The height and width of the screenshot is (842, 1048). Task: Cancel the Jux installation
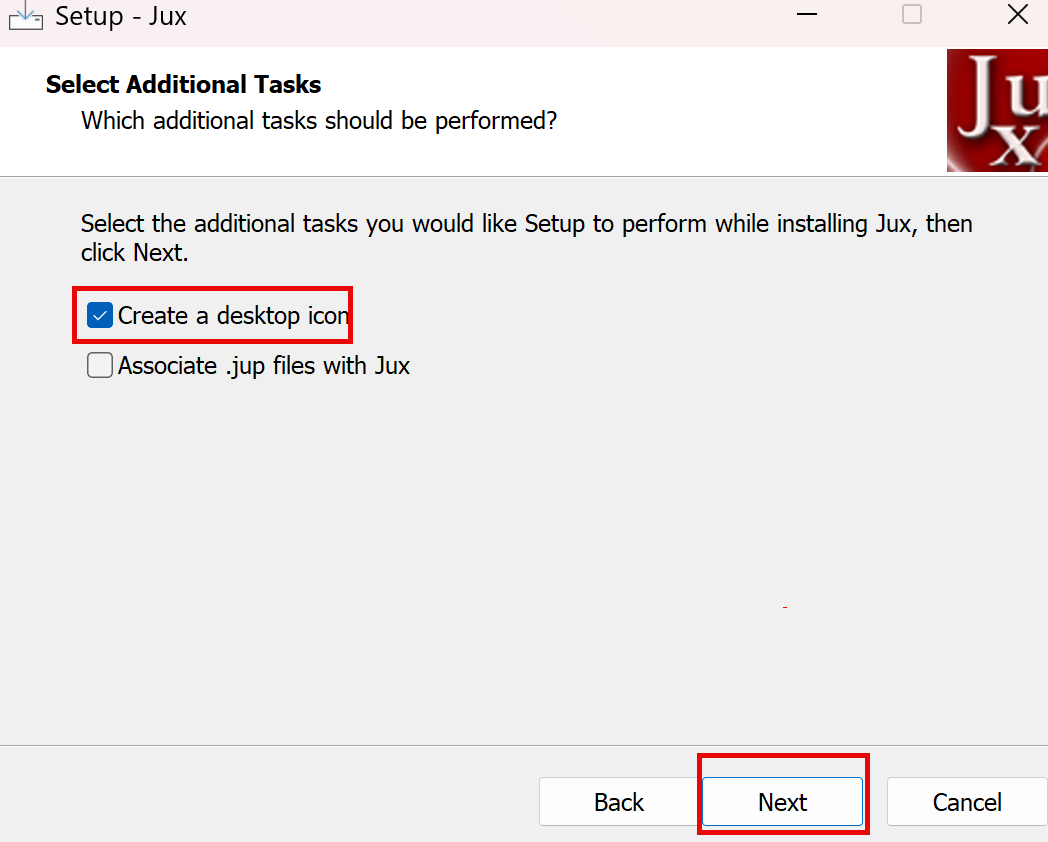[967, 802]
